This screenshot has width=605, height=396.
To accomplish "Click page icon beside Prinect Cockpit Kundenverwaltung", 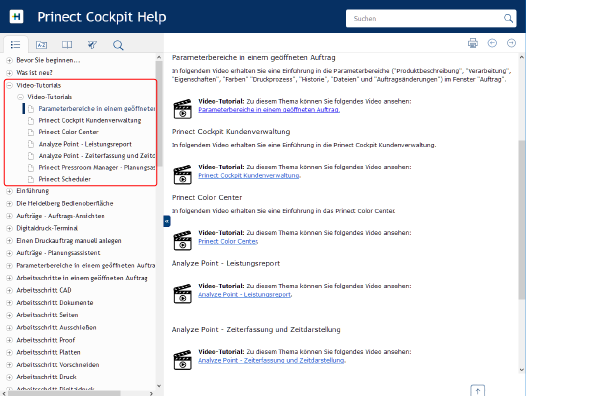I will [31, 120].
